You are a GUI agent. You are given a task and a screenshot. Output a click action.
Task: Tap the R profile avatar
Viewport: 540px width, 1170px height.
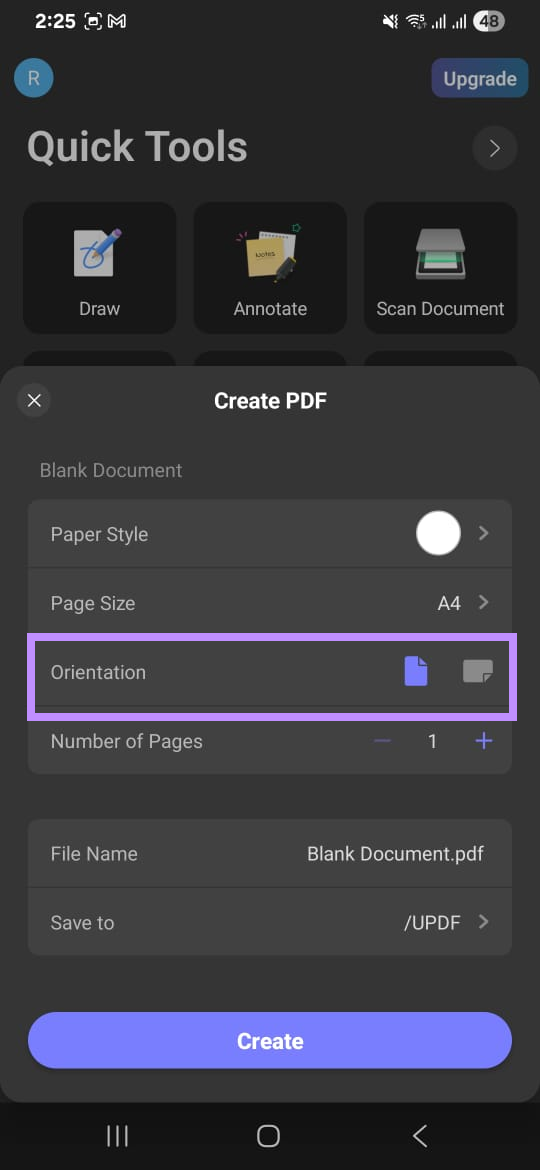pyautogui.click(x=34, y=78)
